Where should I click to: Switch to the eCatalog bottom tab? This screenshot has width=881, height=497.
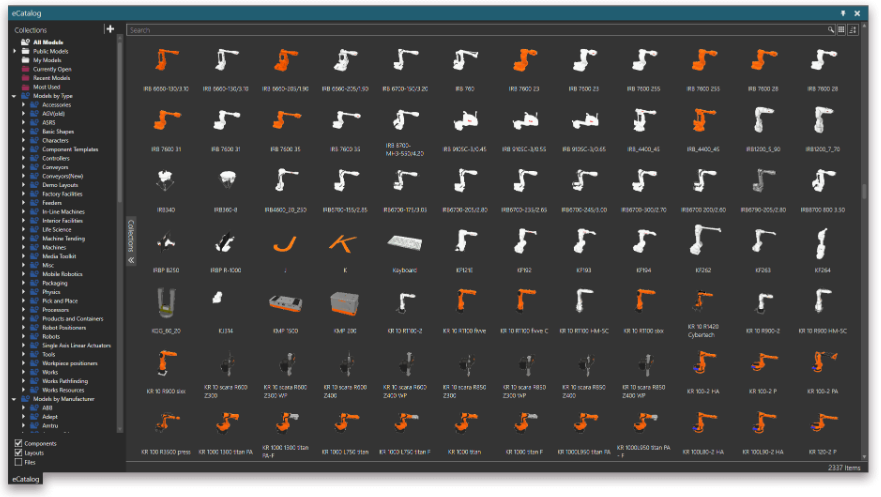(x=26, y=479)
